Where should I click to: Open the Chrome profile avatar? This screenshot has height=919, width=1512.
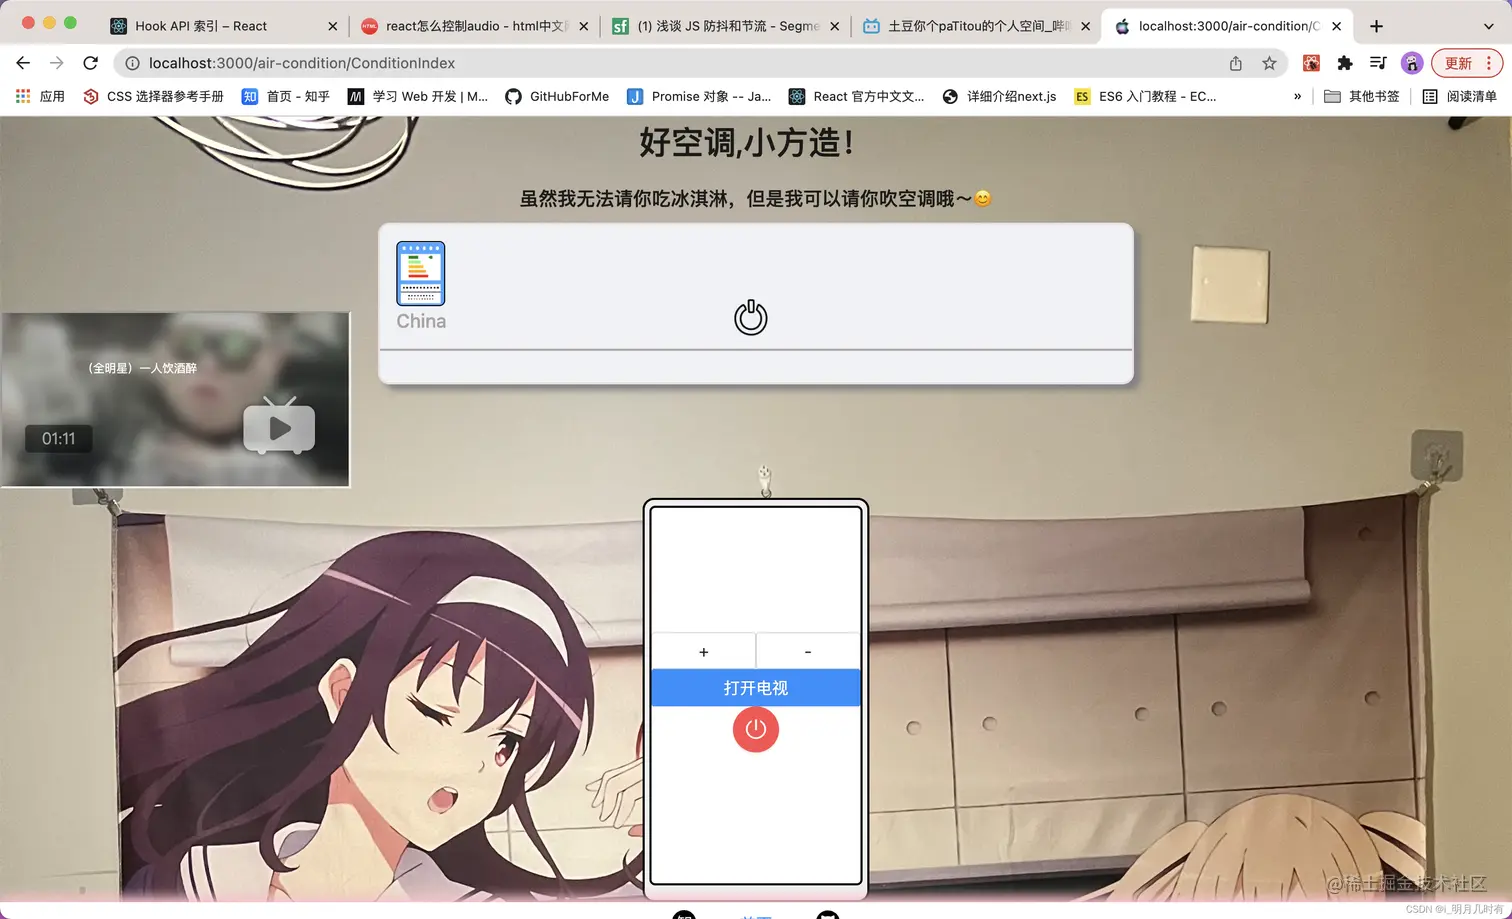(x=1412, y=63)
